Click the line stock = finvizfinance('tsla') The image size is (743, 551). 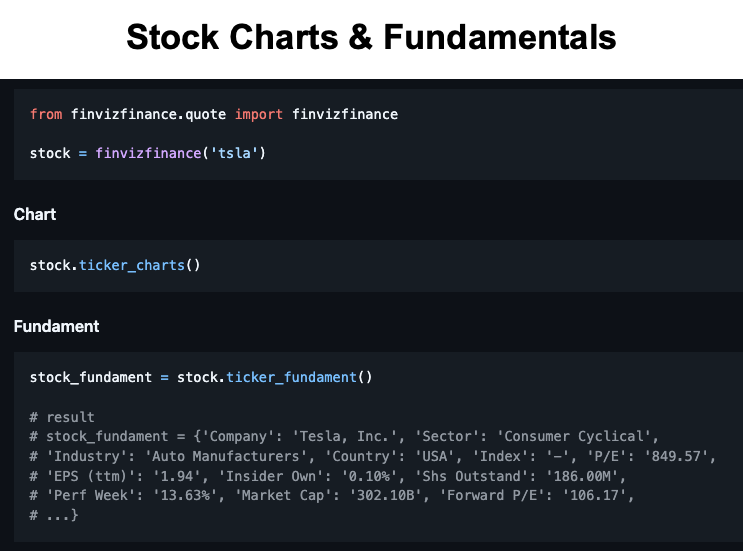(148, 153)
